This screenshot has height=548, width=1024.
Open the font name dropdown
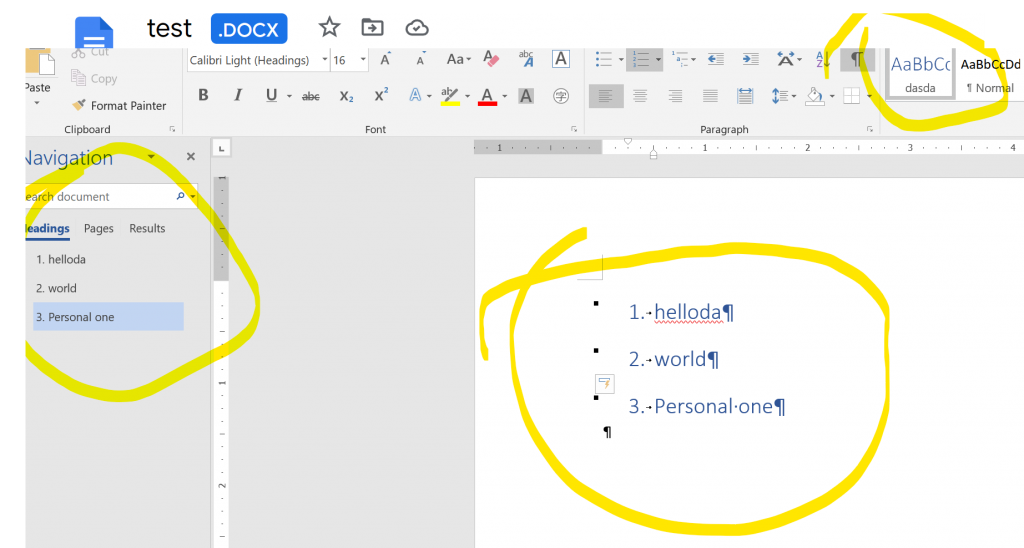325,61
